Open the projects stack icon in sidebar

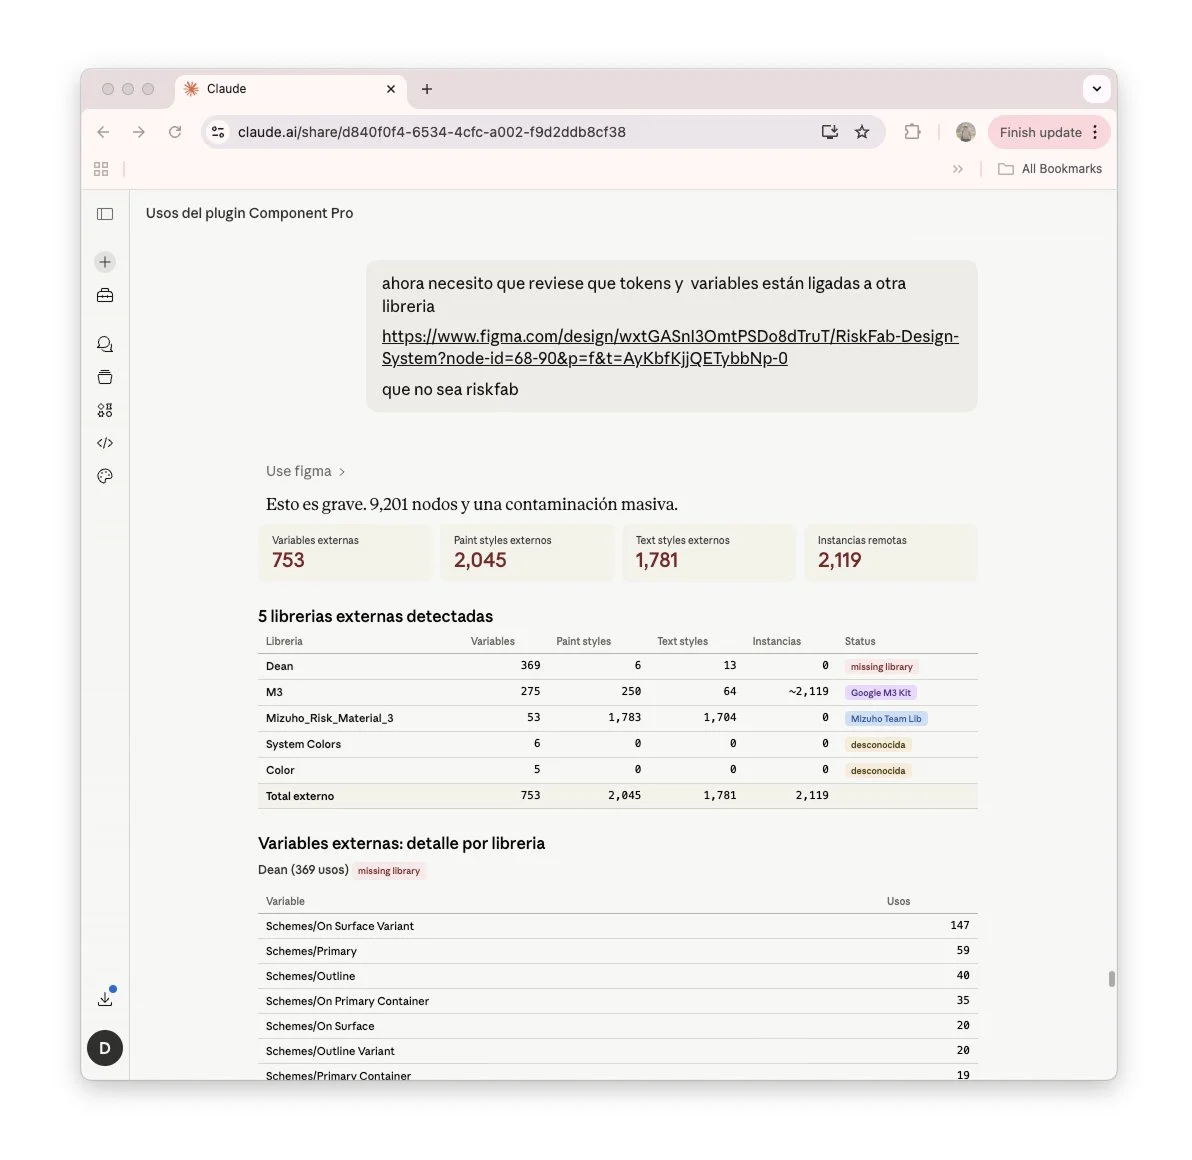(105, 377)
